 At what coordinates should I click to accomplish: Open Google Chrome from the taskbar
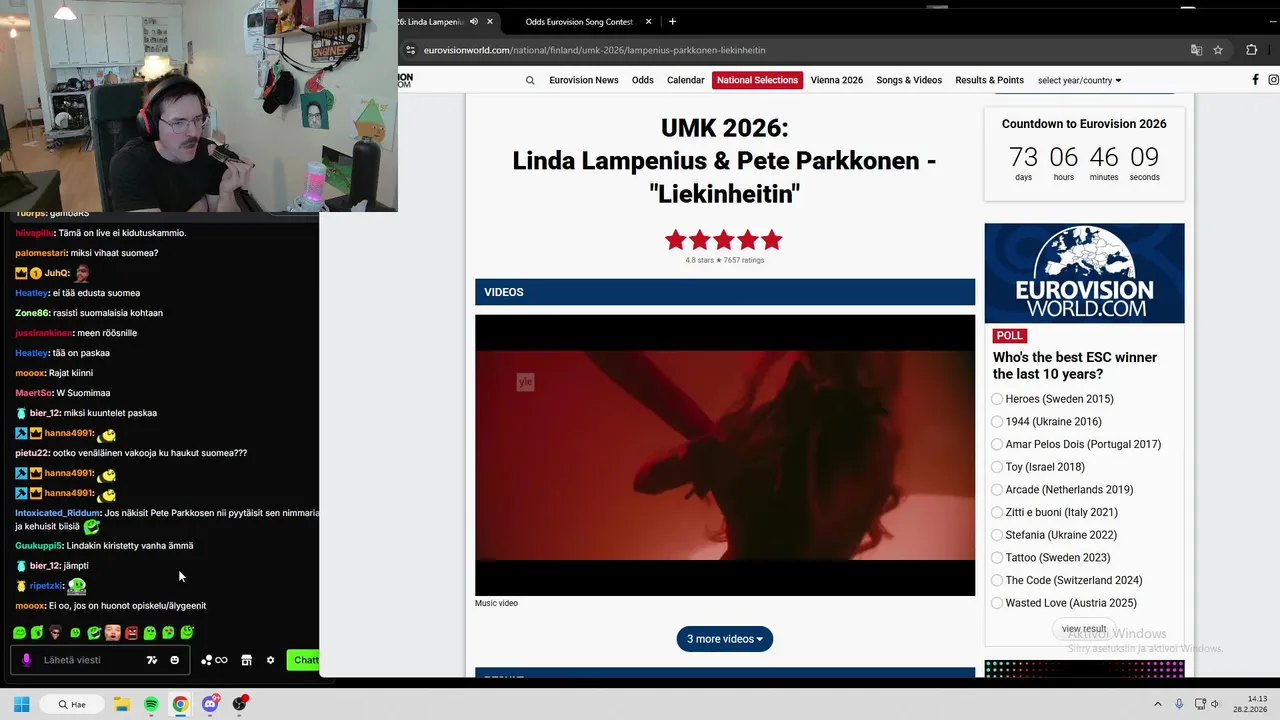tap(180, 704)
